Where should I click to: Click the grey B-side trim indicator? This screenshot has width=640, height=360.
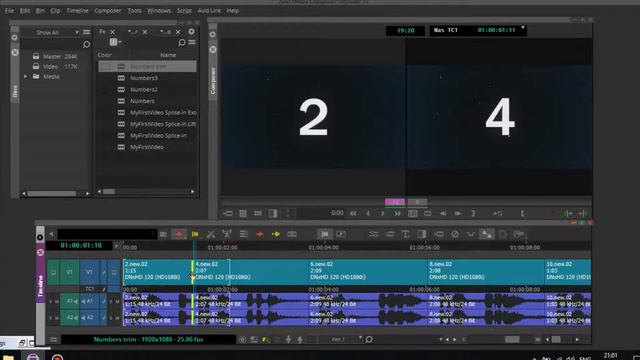coord(417,202)
